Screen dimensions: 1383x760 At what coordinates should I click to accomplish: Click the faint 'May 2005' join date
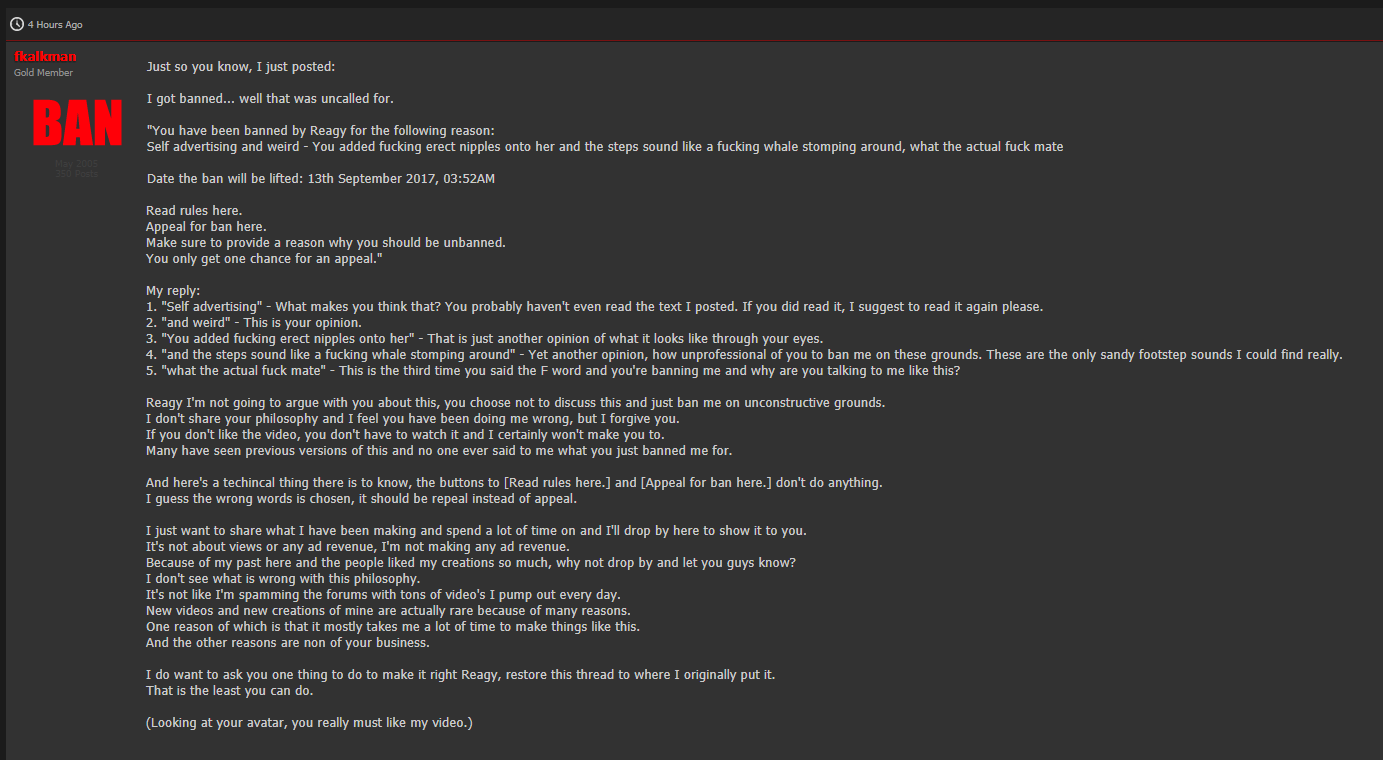point(77,163)
